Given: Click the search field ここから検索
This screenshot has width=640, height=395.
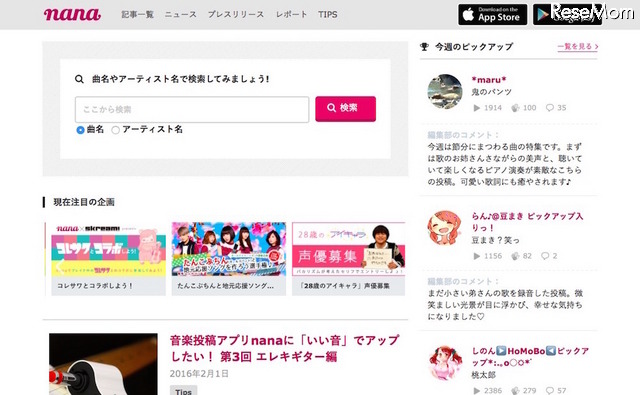Looking at the screenshot, I should pos(192,109).
